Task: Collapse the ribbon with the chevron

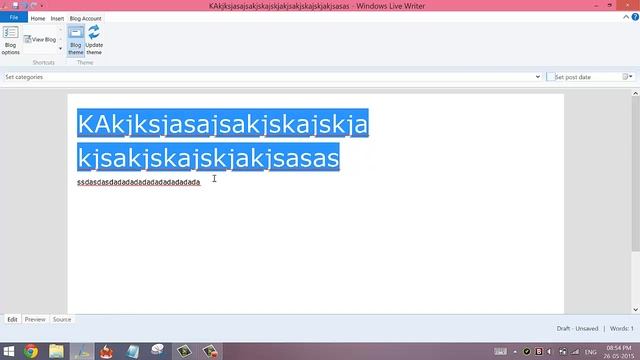Action: click(x=626, y=17)
